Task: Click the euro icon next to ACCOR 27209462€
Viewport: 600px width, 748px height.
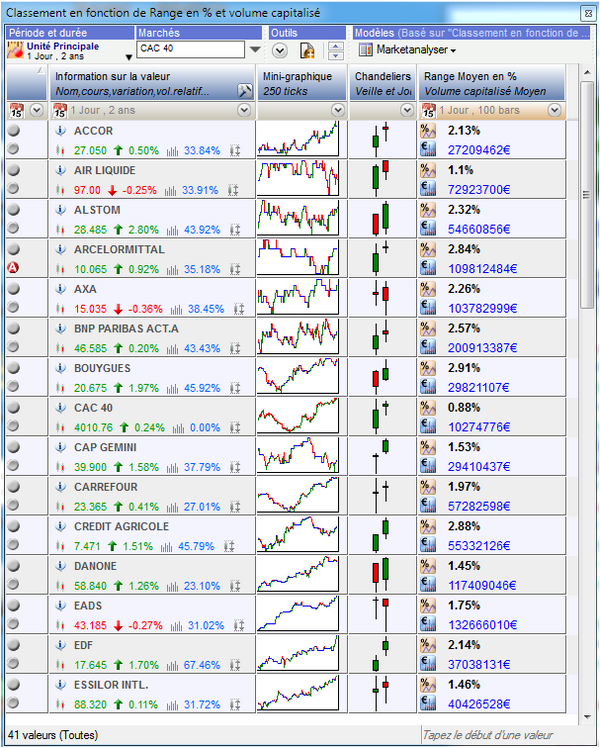Action: point(428,149)
